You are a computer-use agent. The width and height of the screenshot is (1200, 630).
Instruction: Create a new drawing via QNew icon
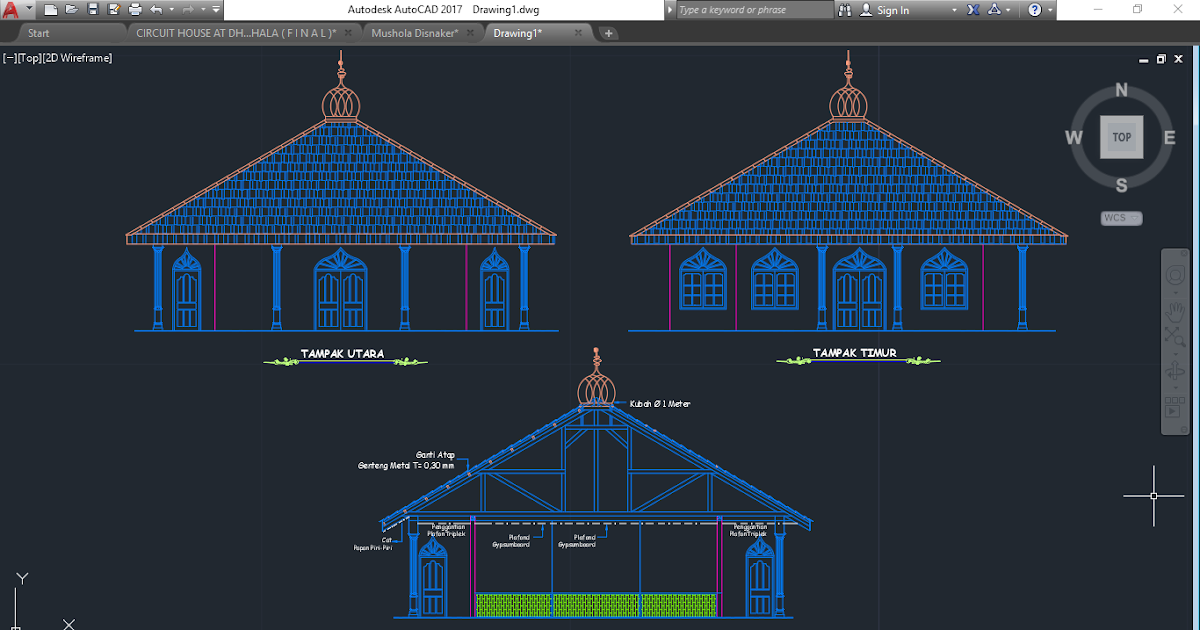click(50, 10)
